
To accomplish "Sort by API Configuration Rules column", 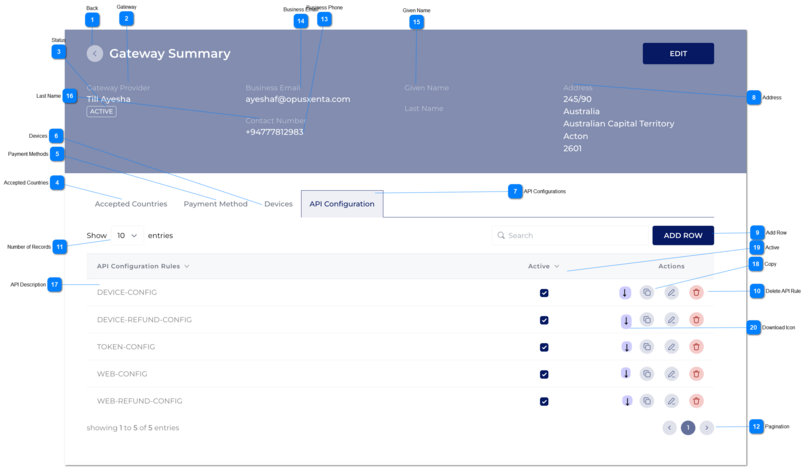I will tap(143, 266).
